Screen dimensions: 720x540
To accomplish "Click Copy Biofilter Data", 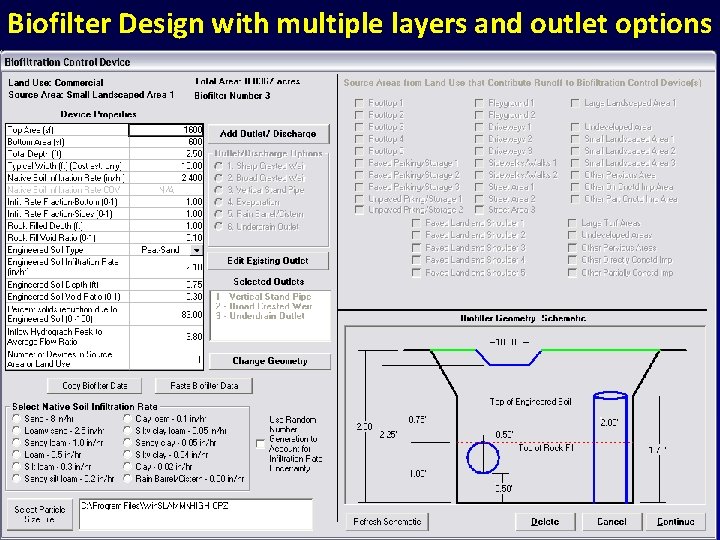I will tap(95, 386).
